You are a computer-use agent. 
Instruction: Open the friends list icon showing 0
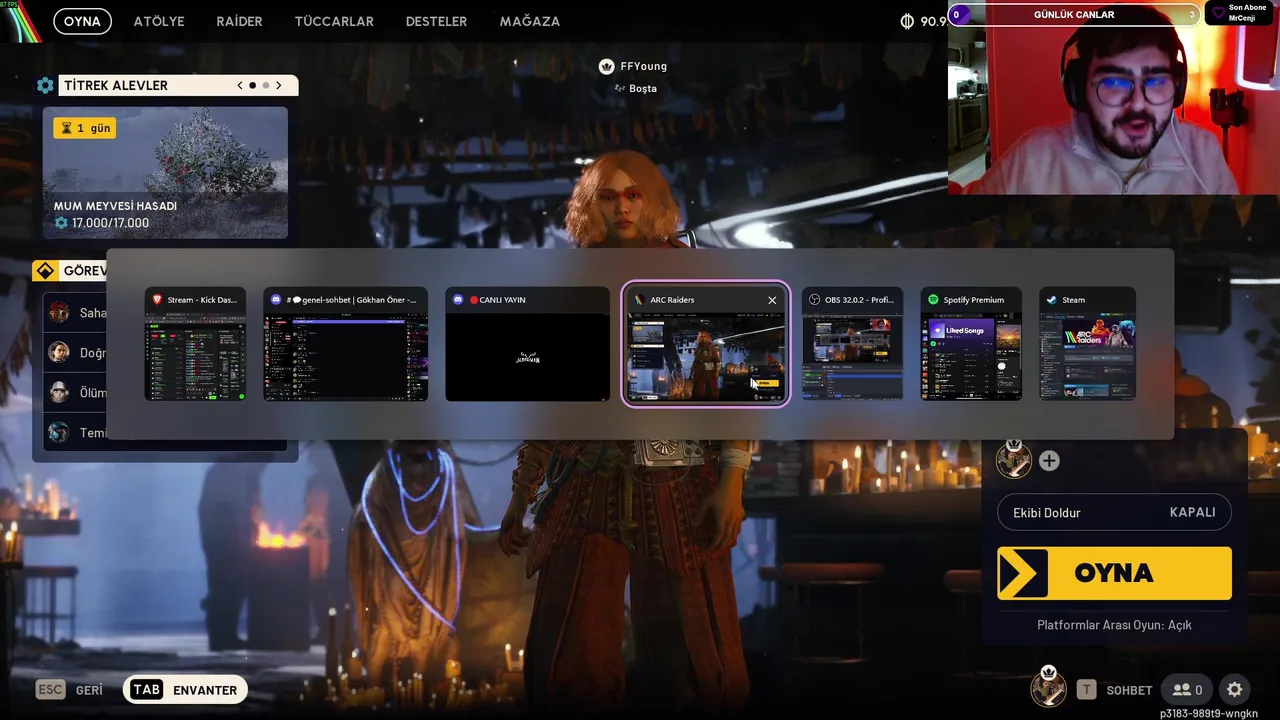(1187, 690)
